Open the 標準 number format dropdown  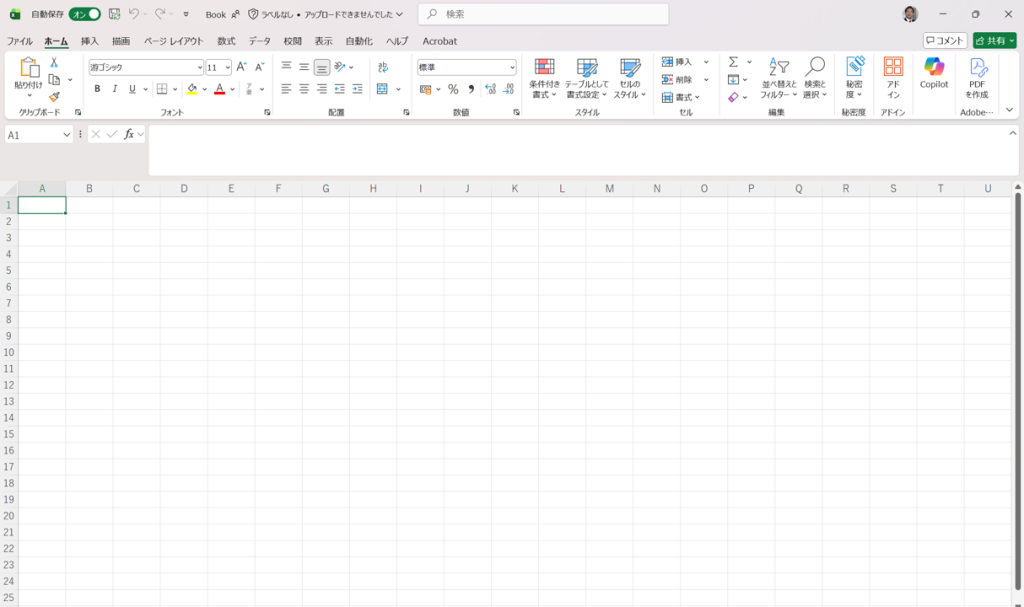pyautogui.click(x=512, y=67)
